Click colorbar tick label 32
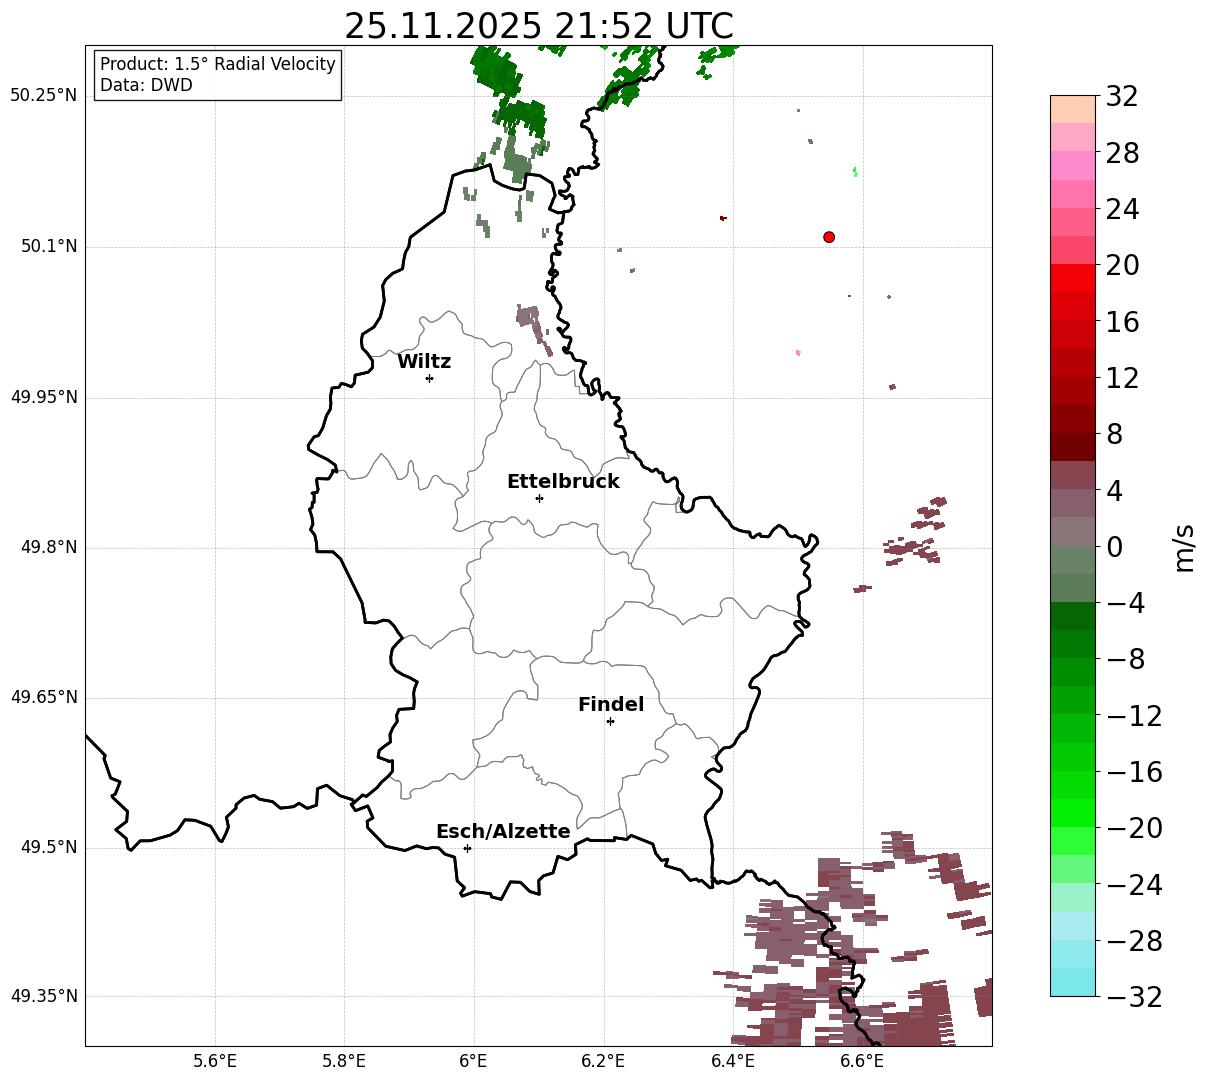Screen dimensions: 1207x1081 tap(1121, 97)
